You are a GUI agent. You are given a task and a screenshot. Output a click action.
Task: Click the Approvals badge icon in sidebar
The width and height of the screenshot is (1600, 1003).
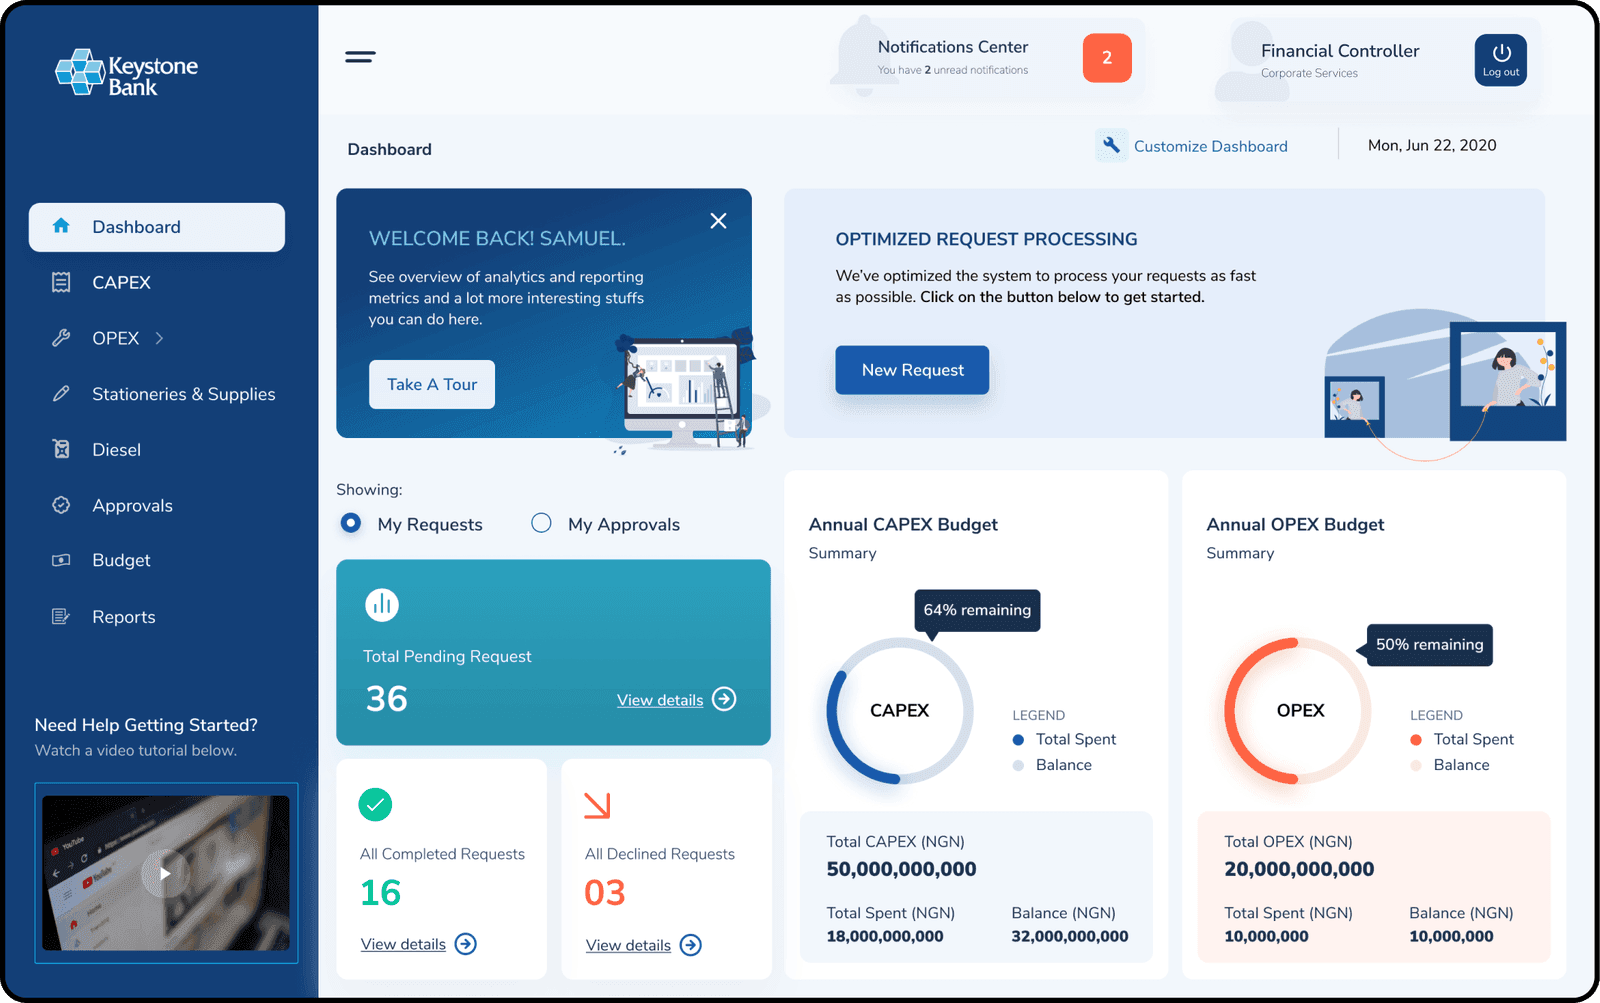click(61, 505)
